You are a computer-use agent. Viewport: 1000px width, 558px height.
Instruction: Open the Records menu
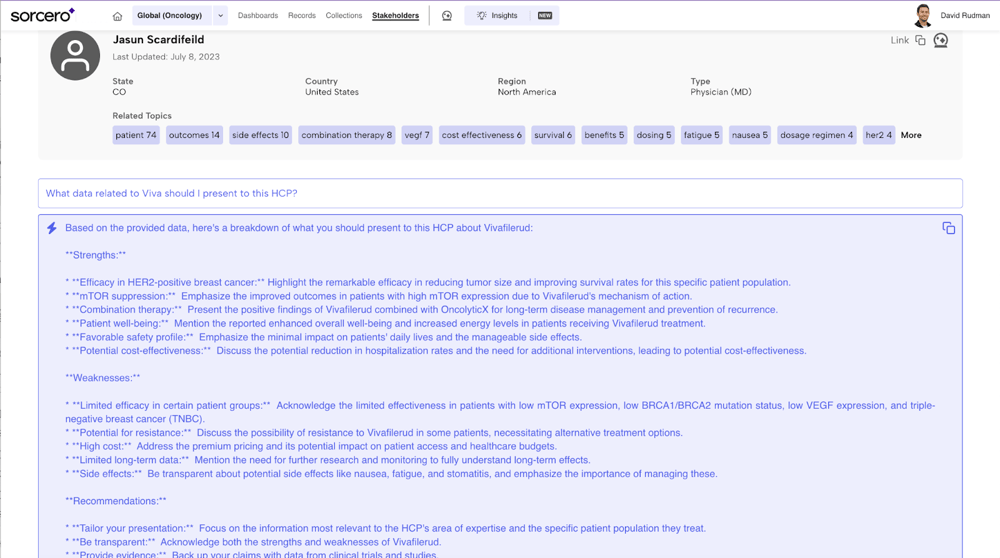click(302, 15)
